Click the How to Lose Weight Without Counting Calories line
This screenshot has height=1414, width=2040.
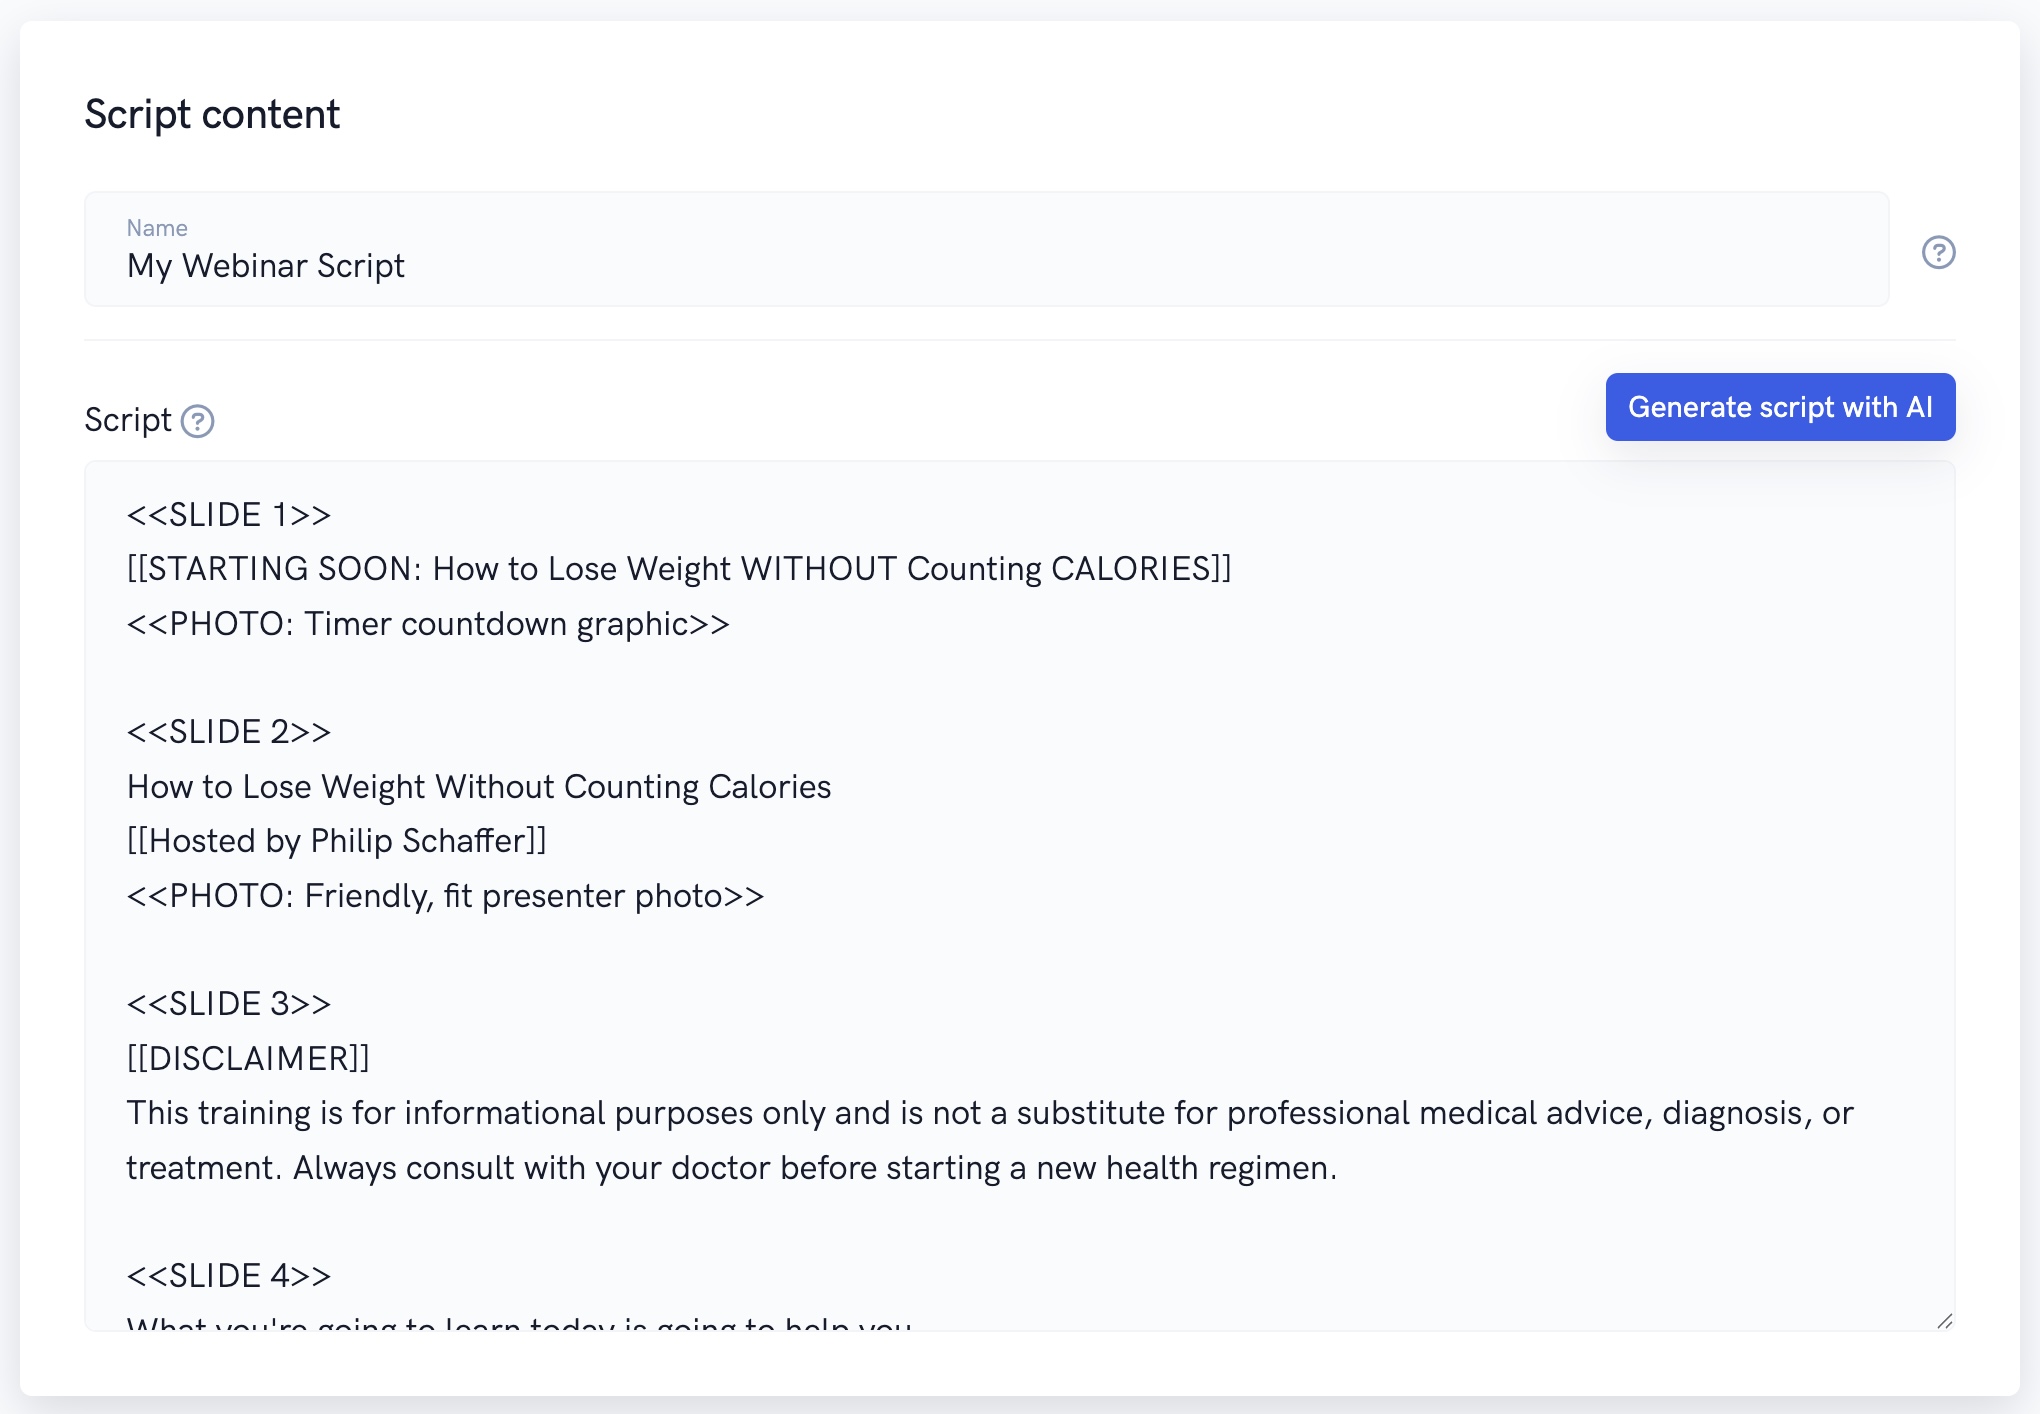479,786
